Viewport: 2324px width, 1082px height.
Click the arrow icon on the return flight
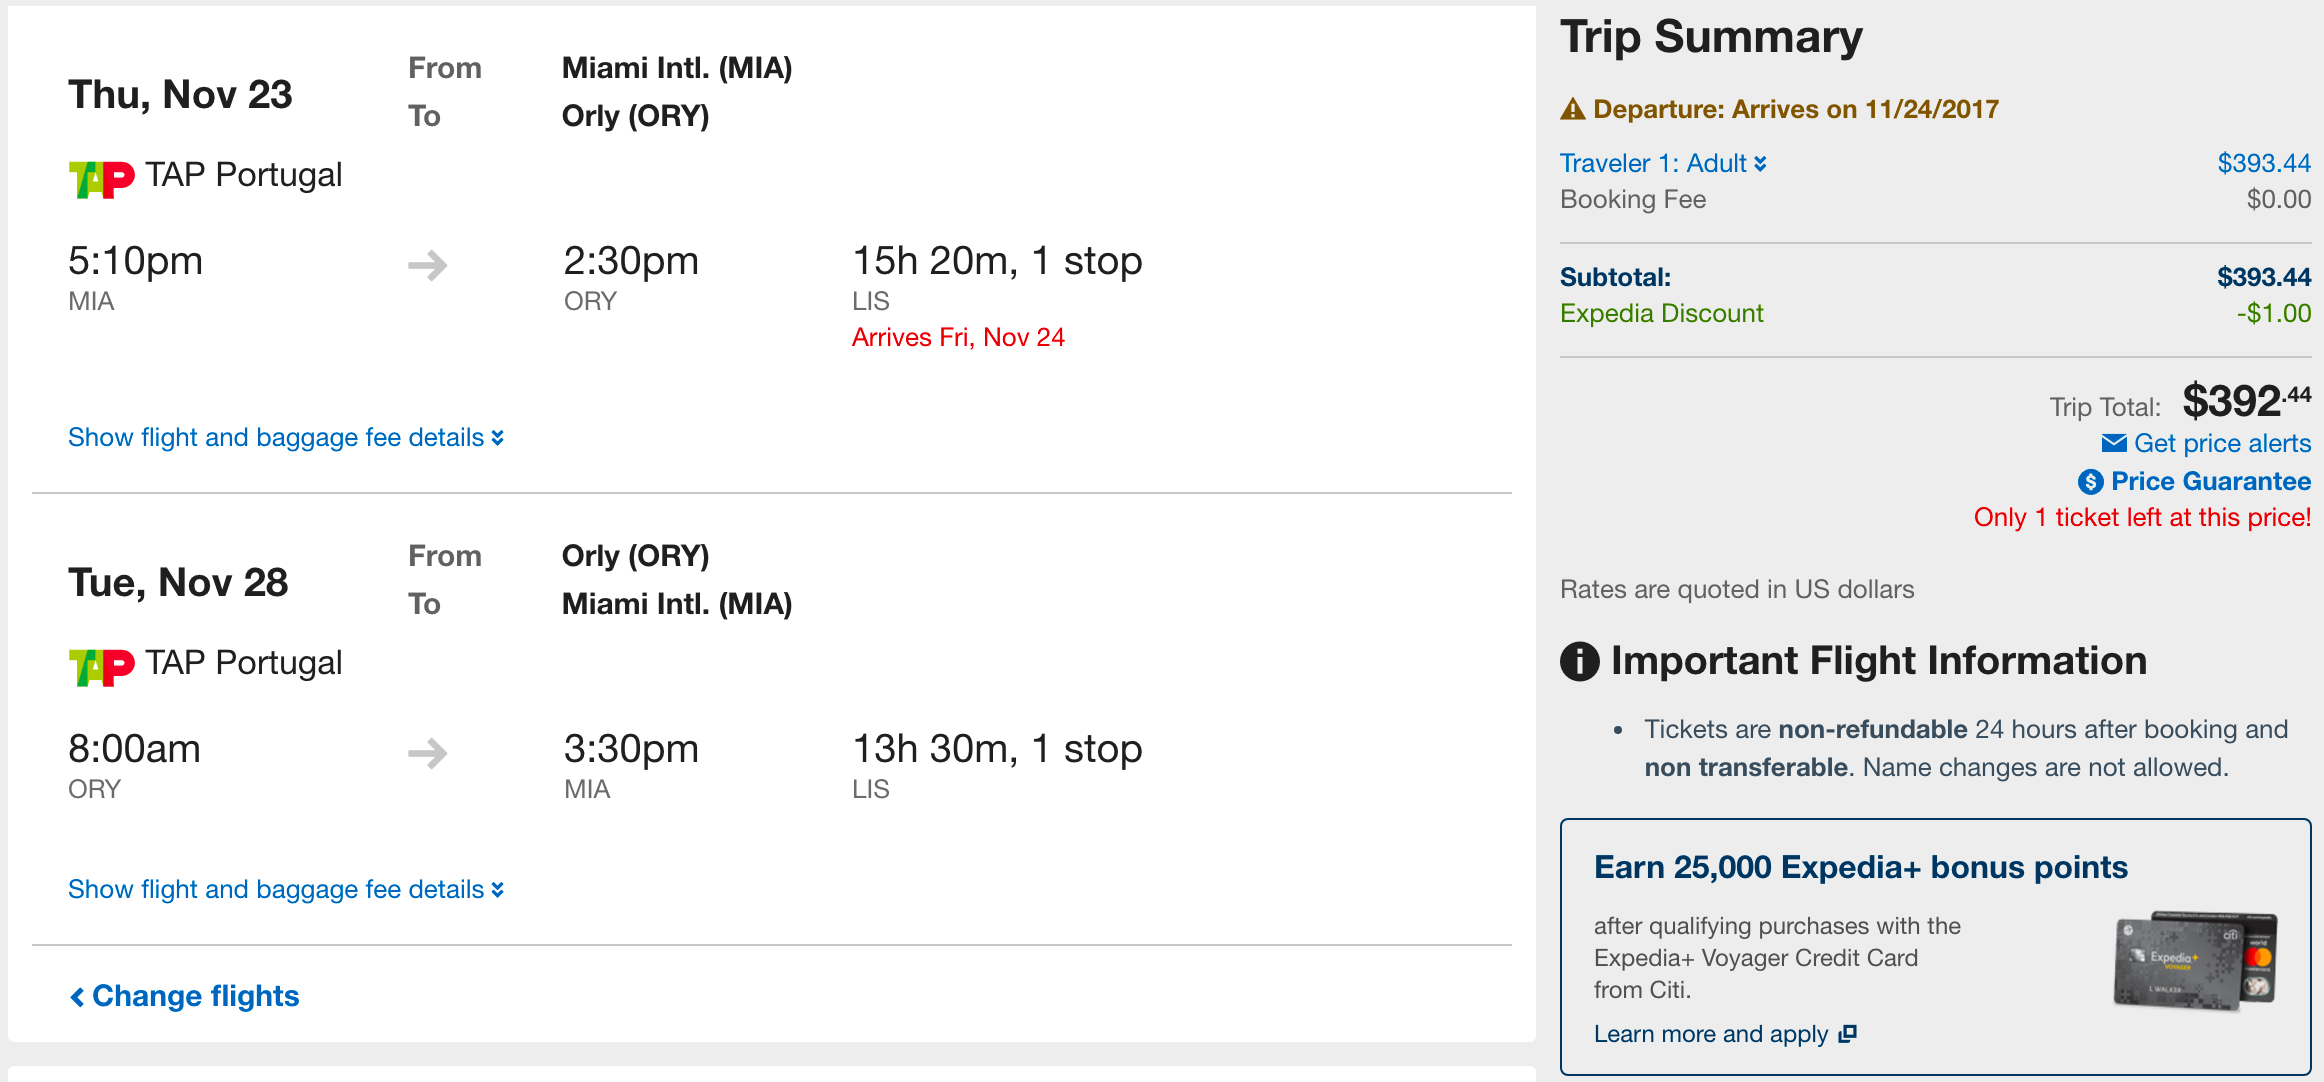click(428, 753)
